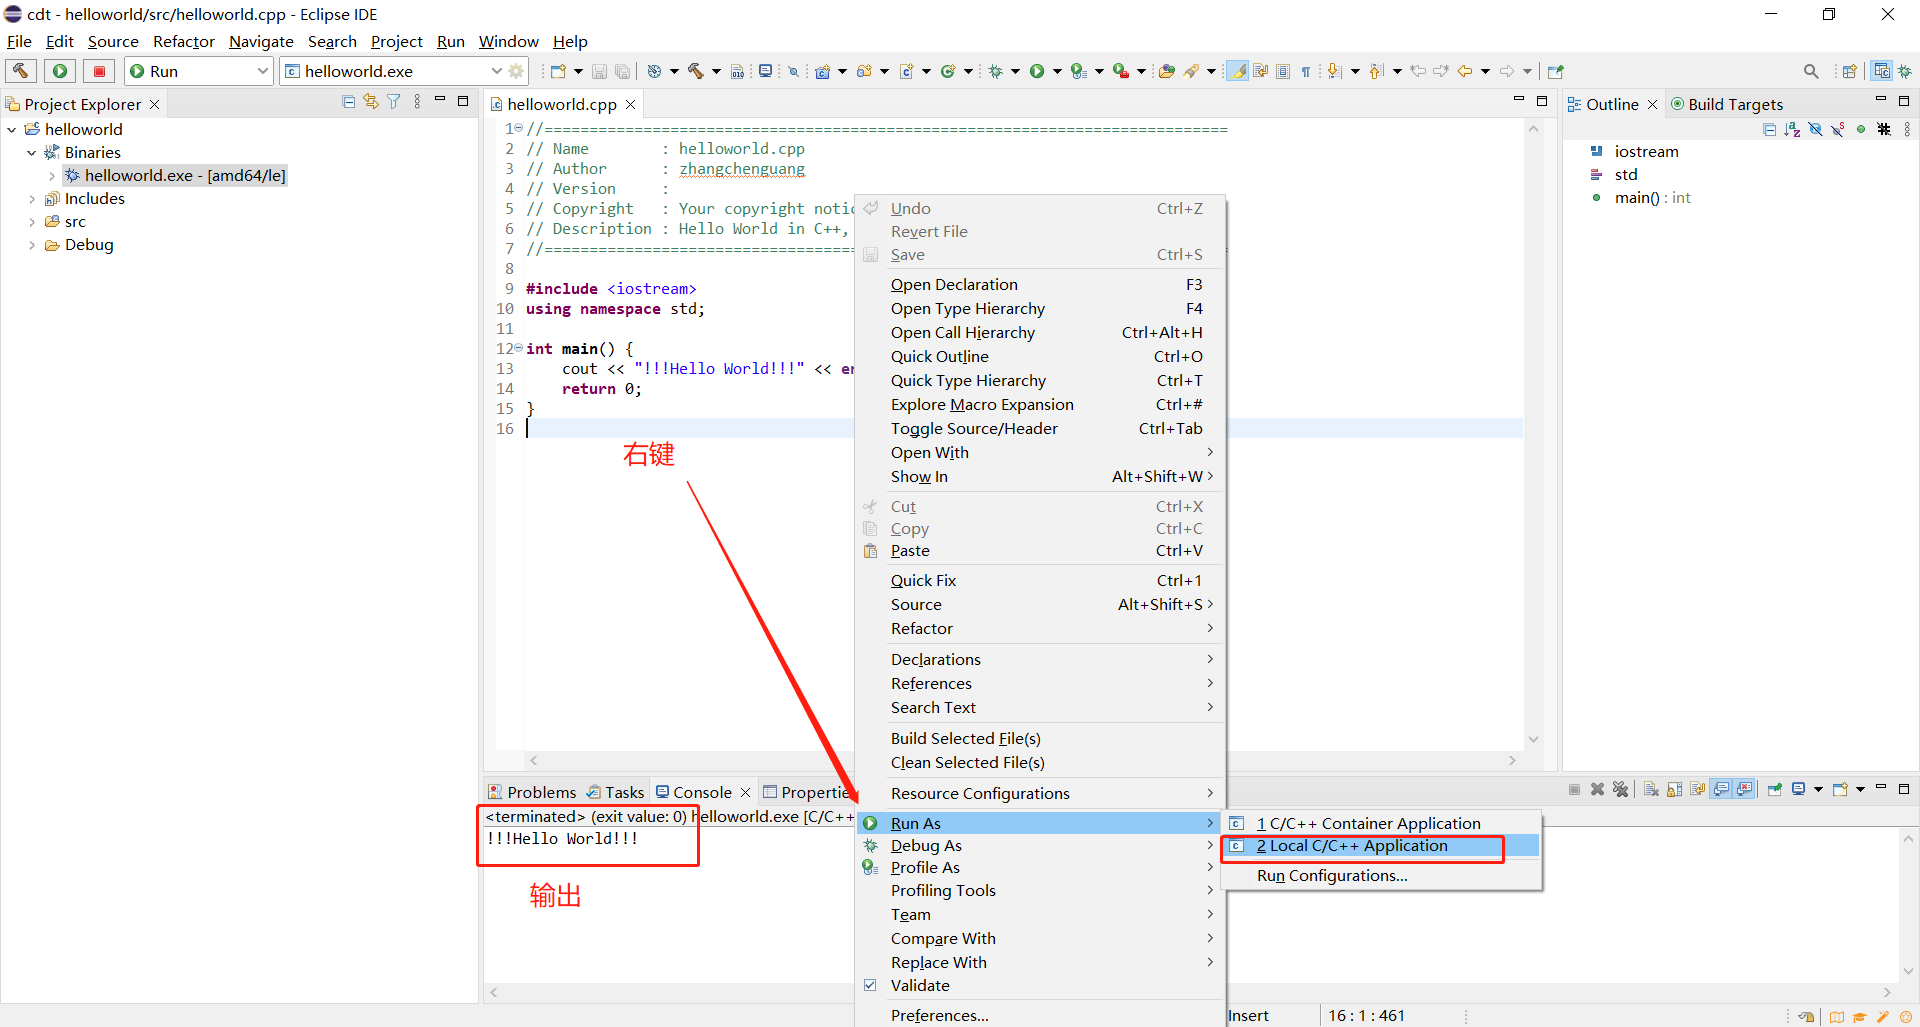Click Preferences... in context menu
The image size is (1920, 1027).
pos(1040,1015)
